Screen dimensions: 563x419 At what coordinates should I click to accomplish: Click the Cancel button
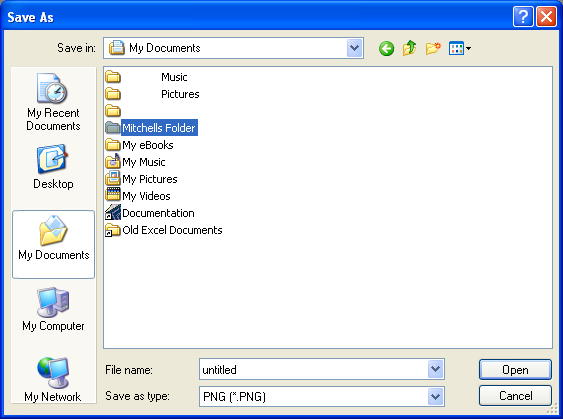(x=515, y=396)
